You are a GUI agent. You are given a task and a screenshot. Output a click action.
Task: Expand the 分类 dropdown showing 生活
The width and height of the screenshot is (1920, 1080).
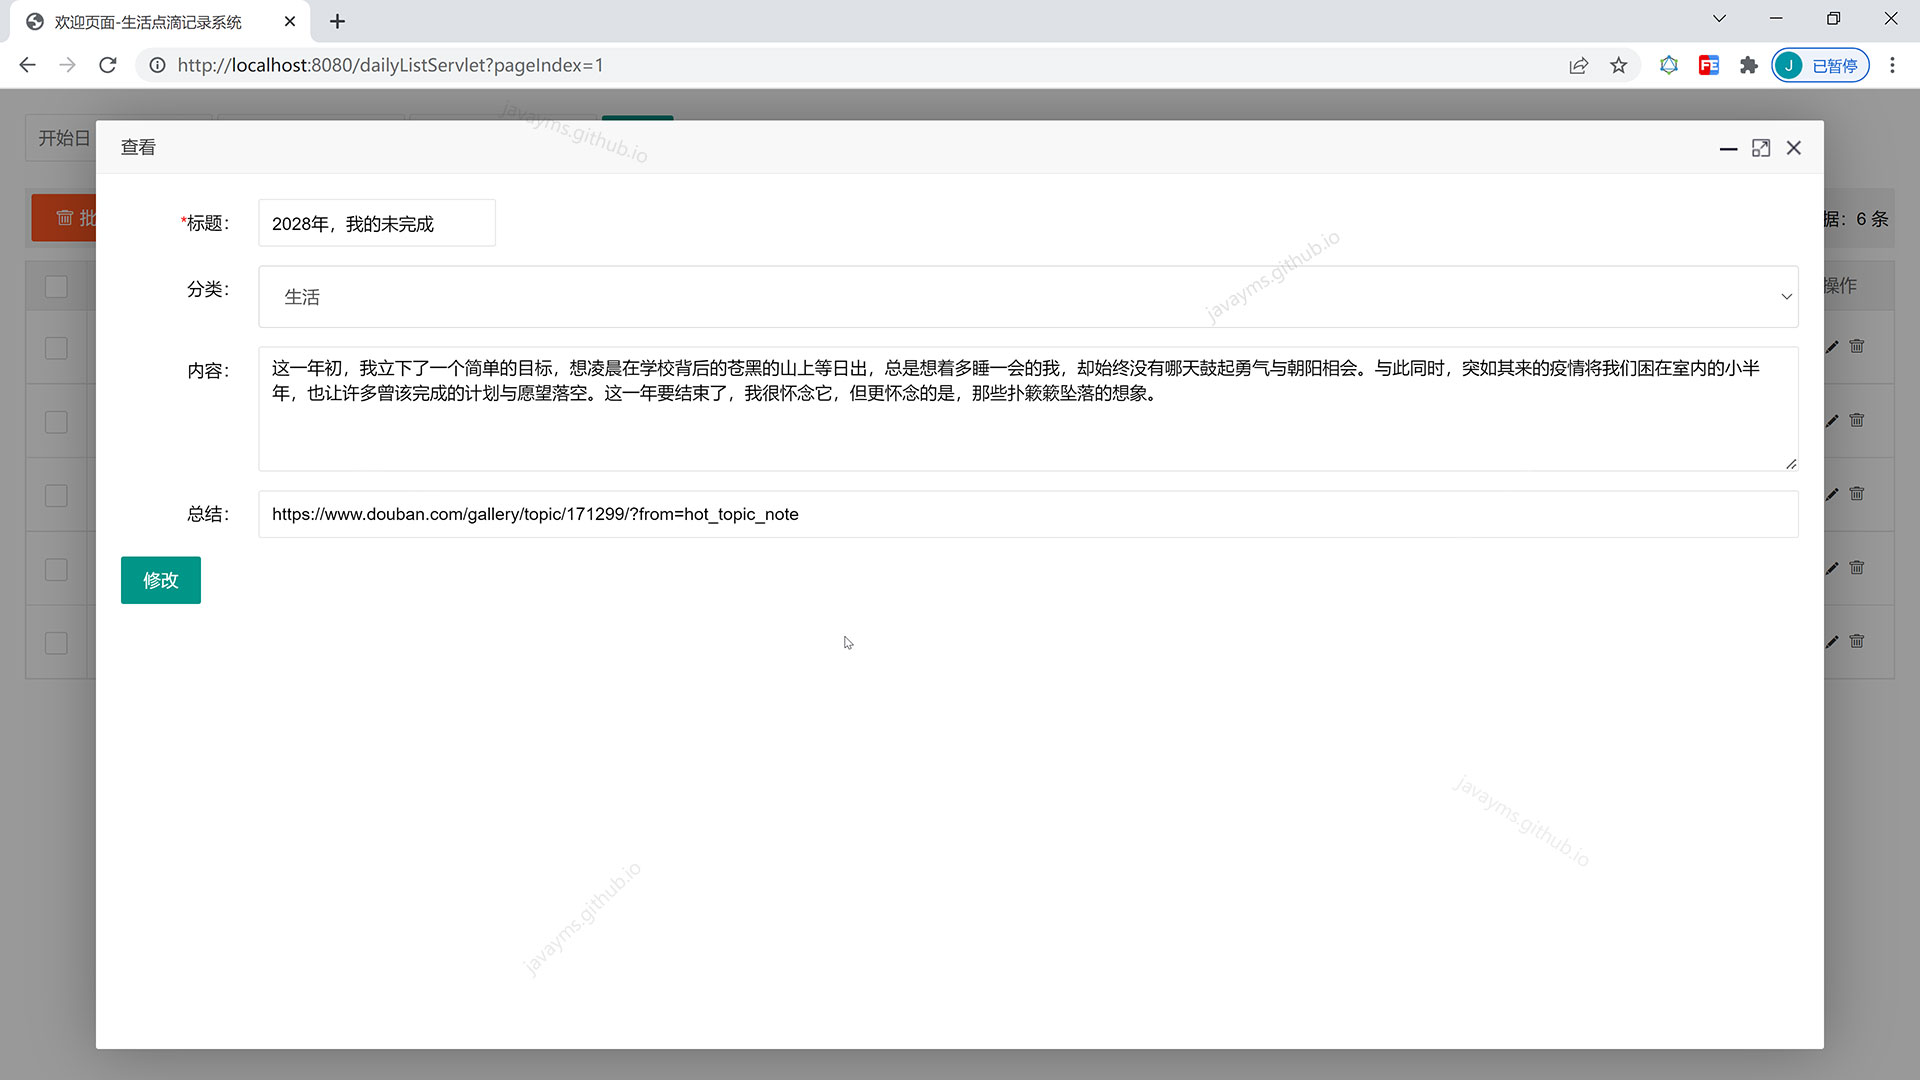(1027, 297)
